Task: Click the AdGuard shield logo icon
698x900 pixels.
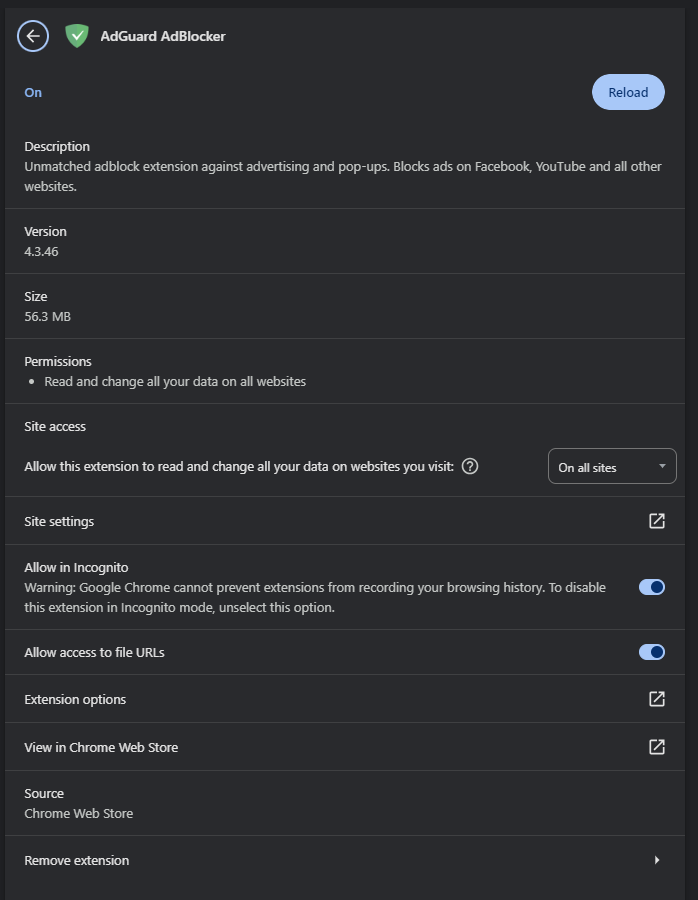Action: 77,36
